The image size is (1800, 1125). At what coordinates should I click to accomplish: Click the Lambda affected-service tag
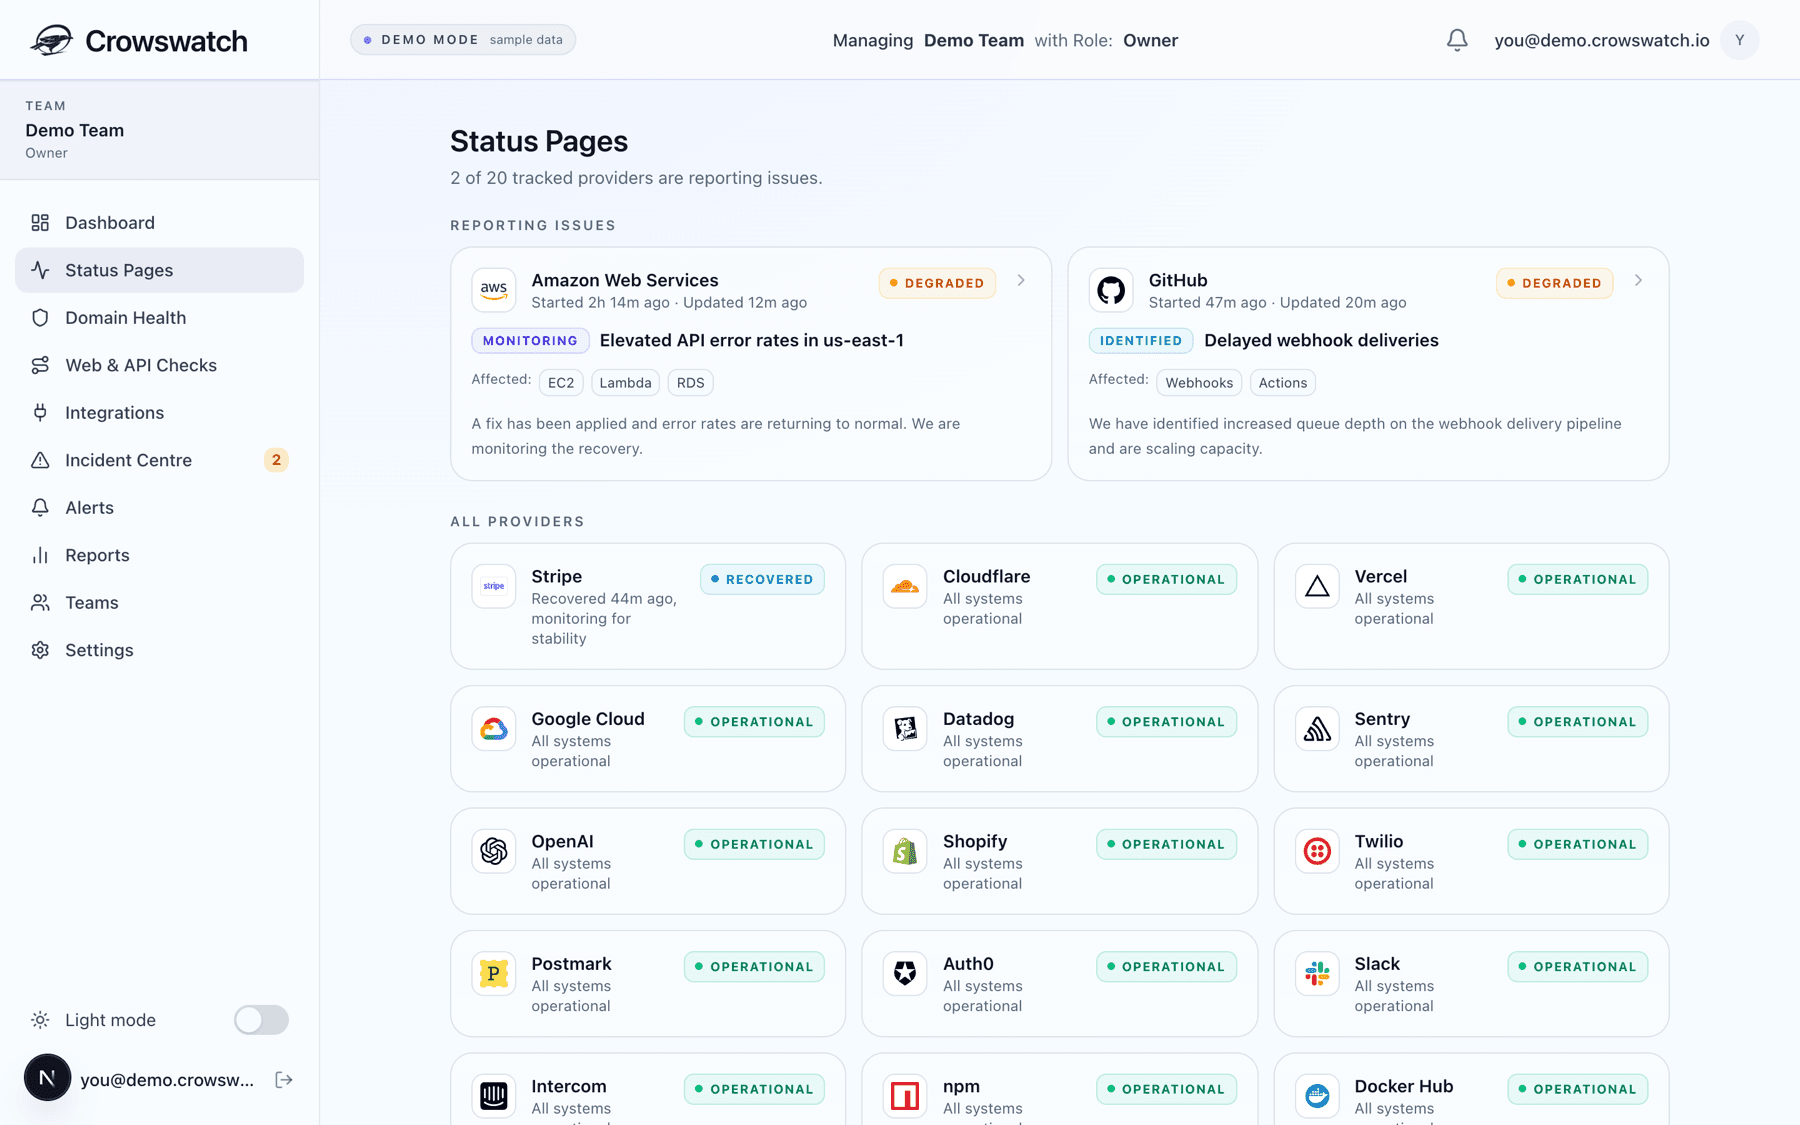tap(625, 382)
